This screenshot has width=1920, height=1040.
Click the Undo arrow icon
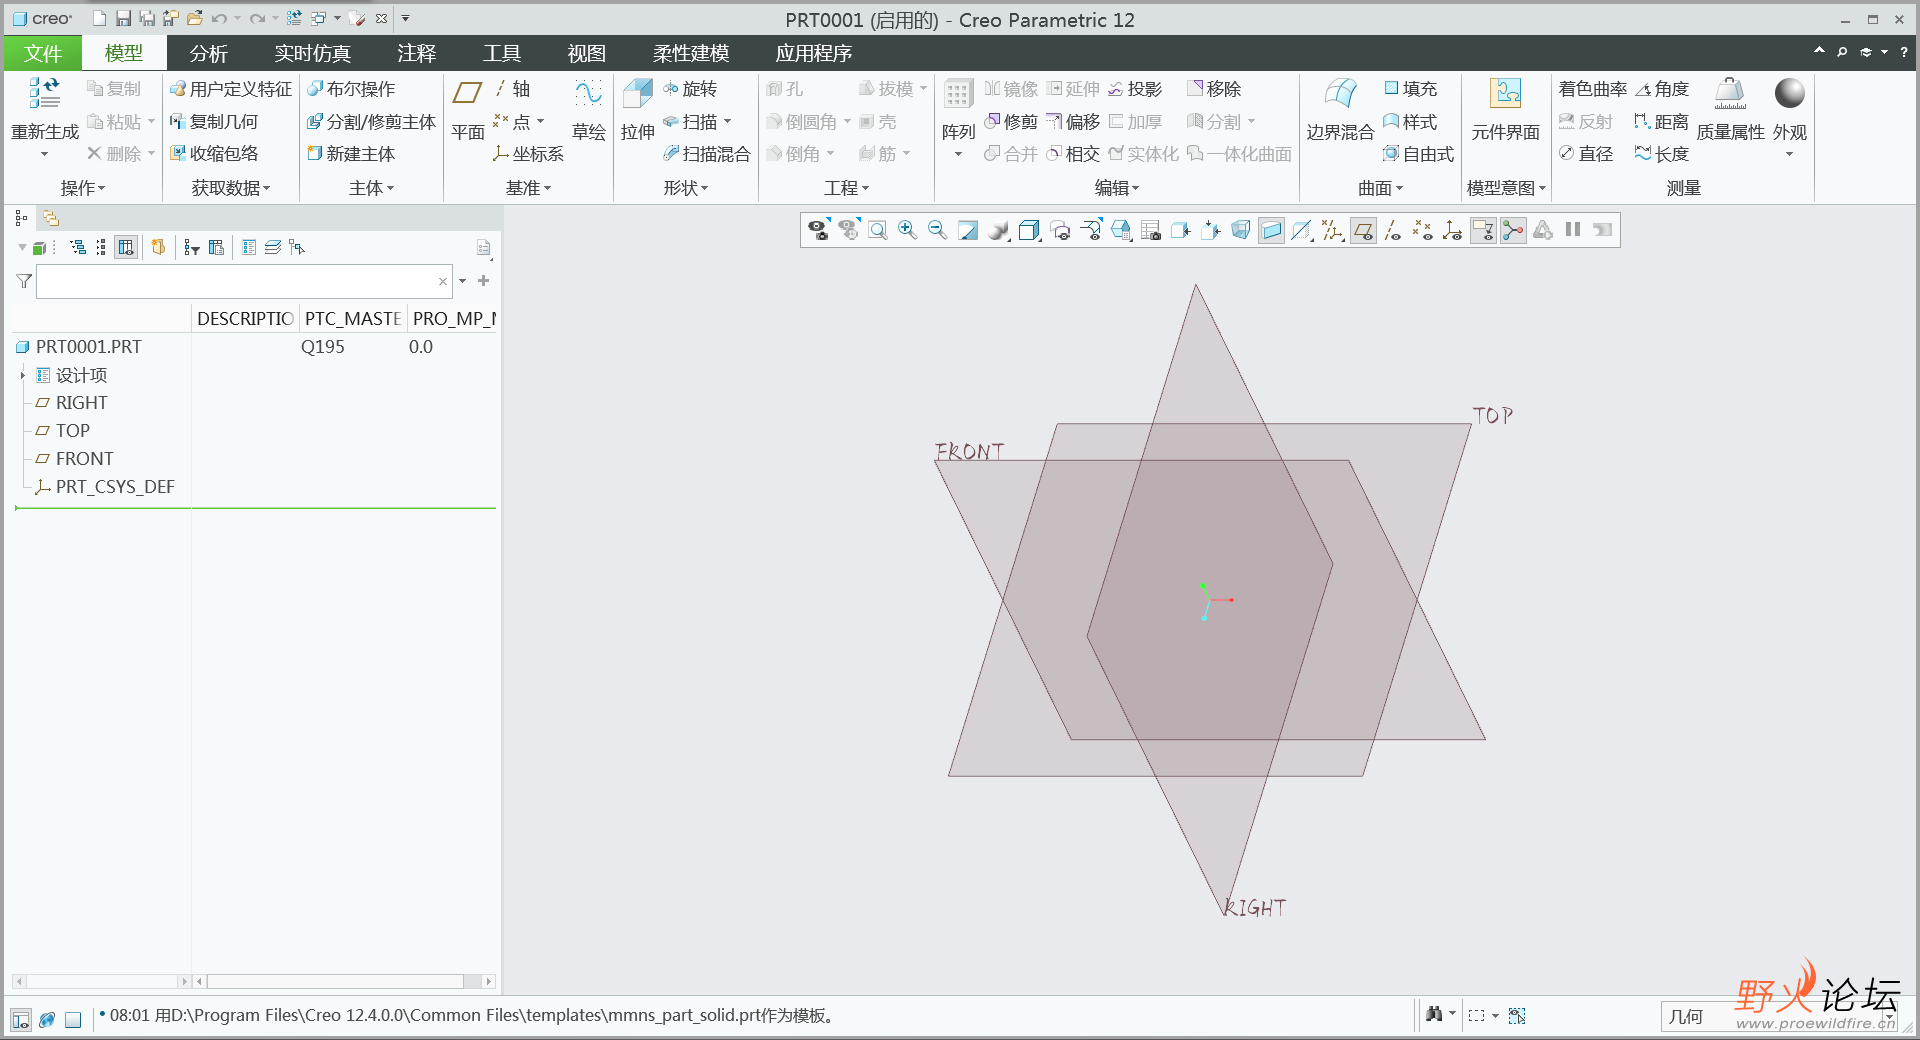[x=219, y=18]
